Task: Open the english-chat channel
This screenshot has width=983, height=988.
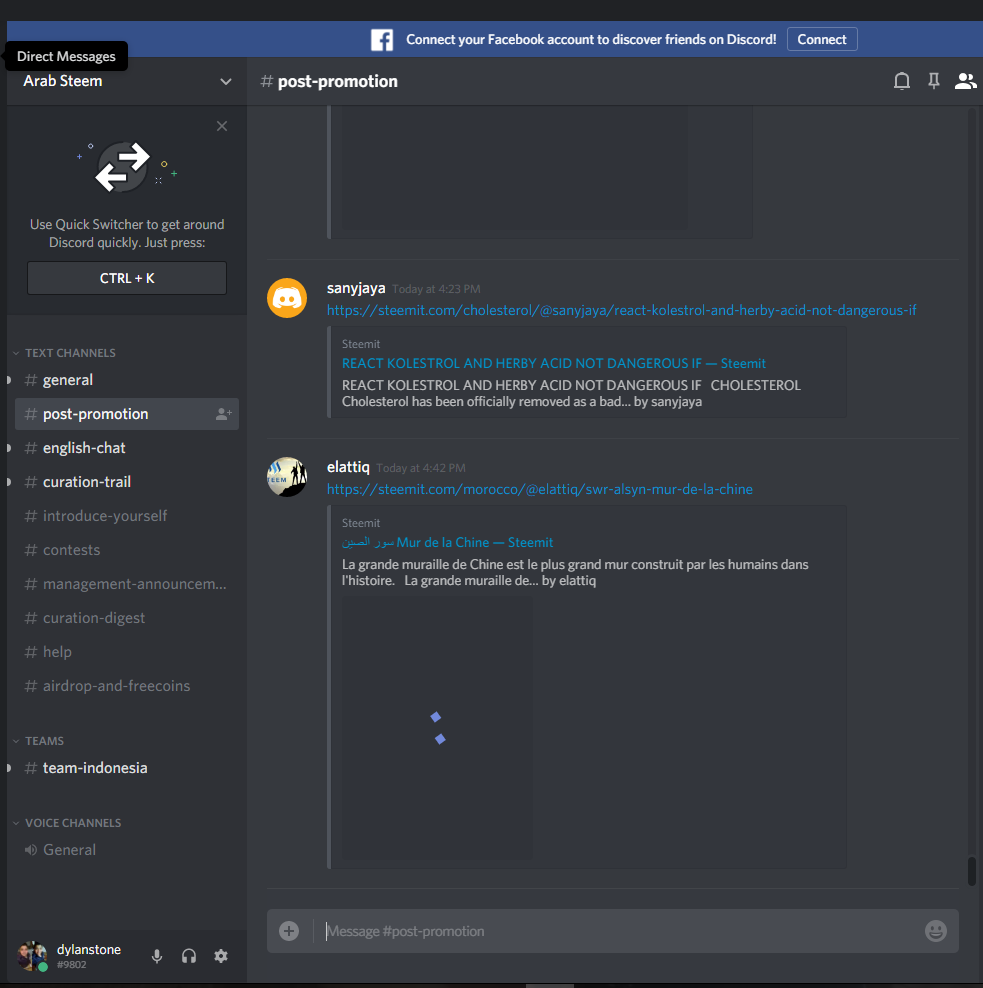Action: point(127,448)
